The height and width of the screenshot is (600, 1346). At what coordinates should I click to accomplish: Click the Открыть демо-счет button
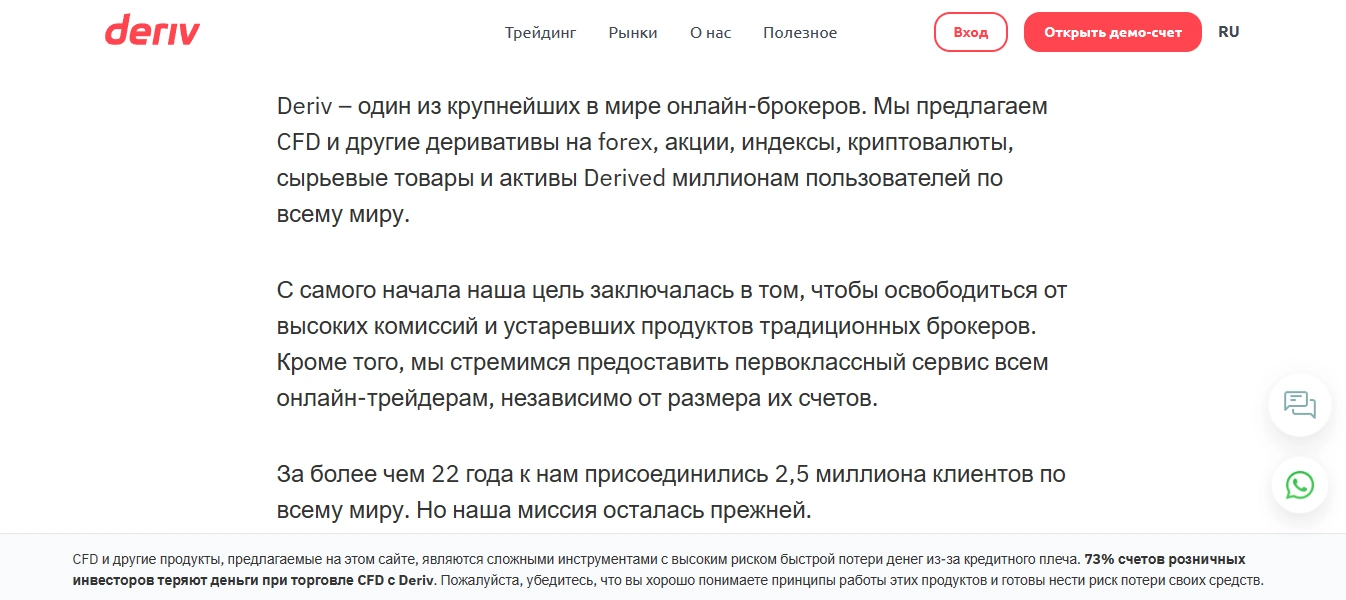[x=1112, y=32]
